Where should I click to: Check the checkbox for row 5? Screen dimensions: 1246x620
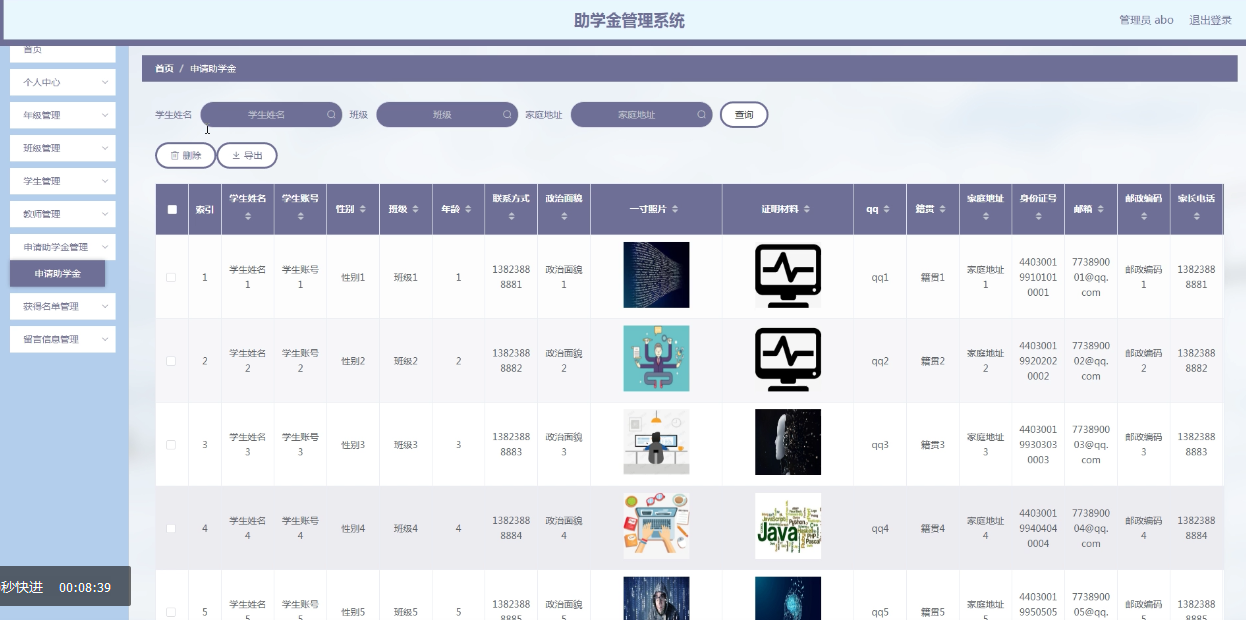coord(171,611)
